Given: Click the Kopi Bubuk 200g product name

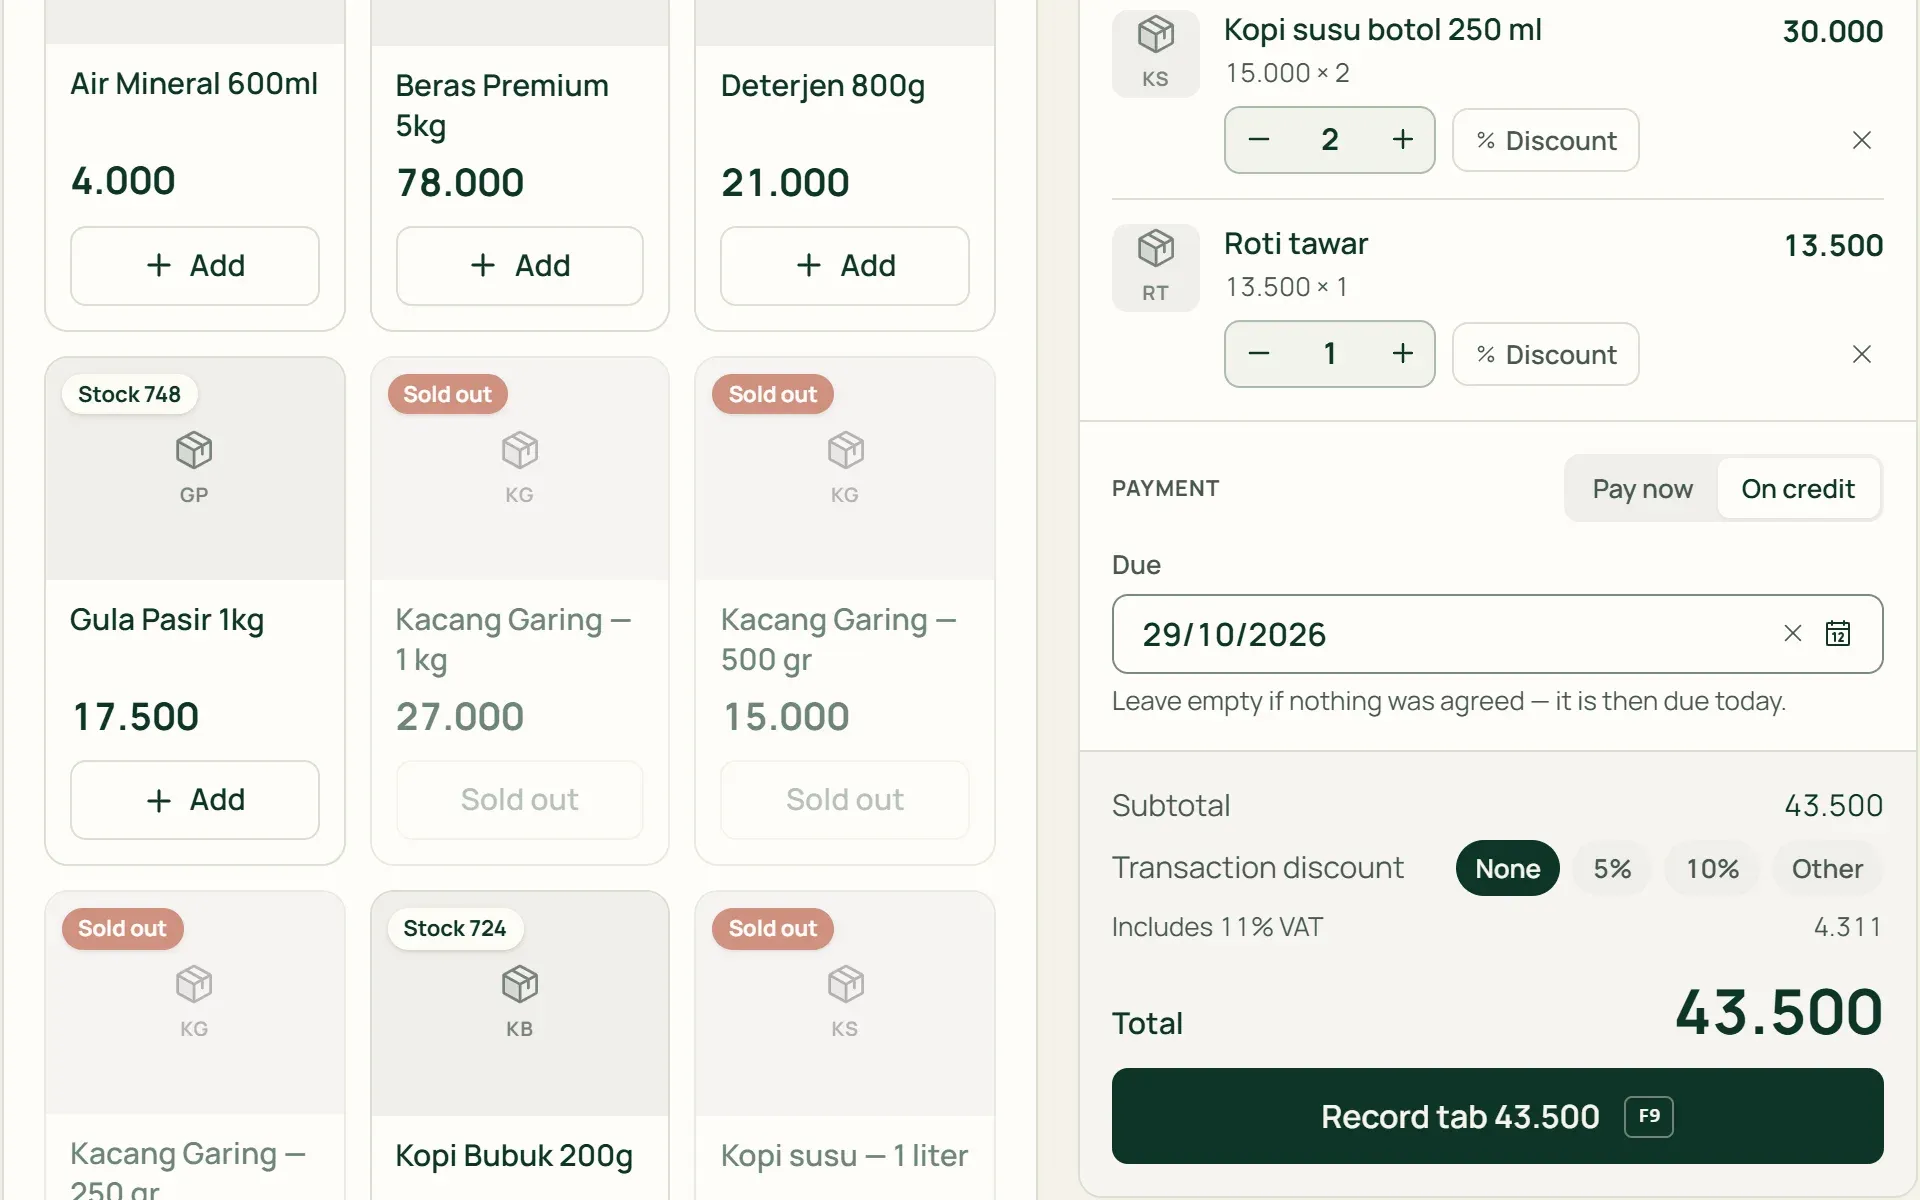Looking at the screenshot, I should pos(514,1156).
